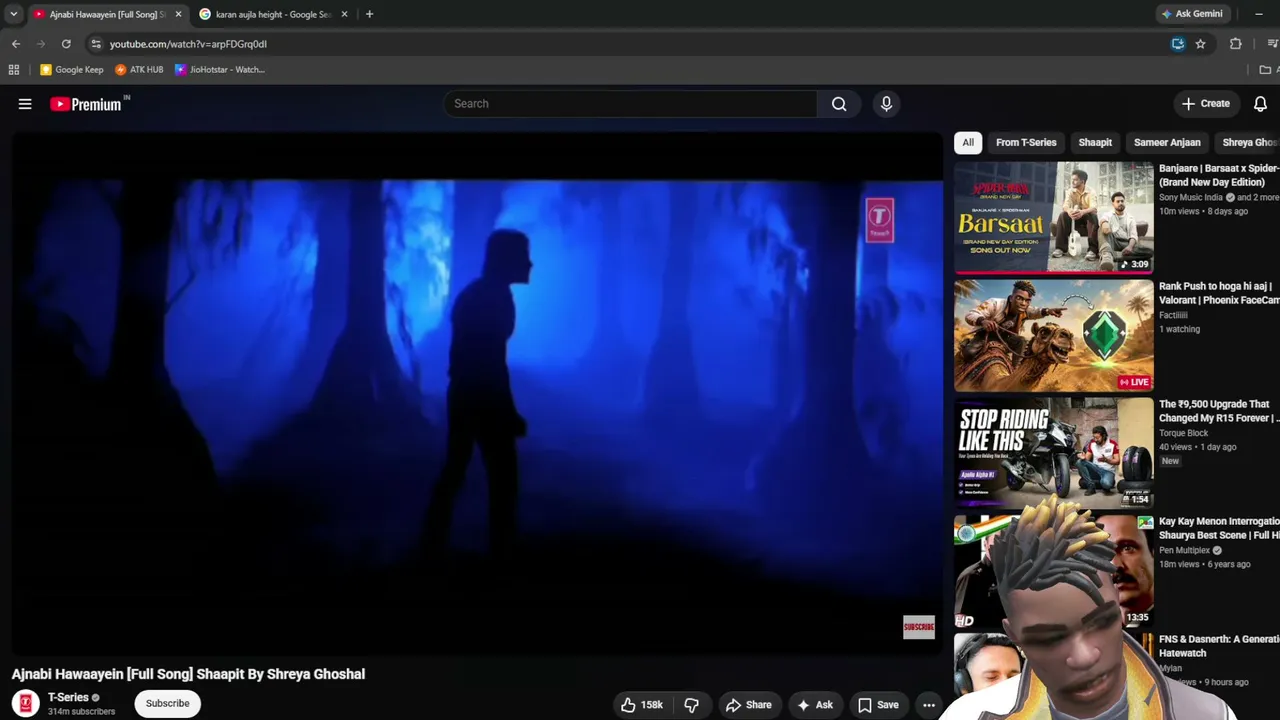Open the Stop Riding Like This thumbnail

point(1054,453)
